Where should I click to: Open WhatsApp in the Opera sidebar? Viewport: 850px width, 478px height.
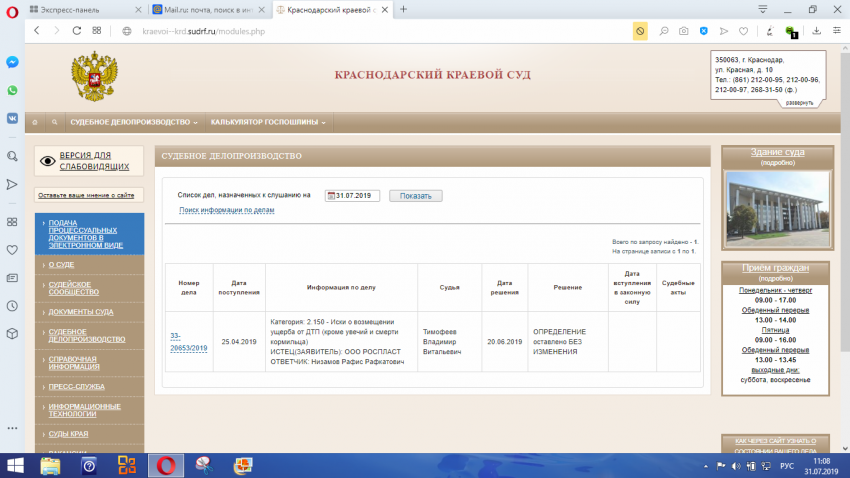[x=12, y=90]
